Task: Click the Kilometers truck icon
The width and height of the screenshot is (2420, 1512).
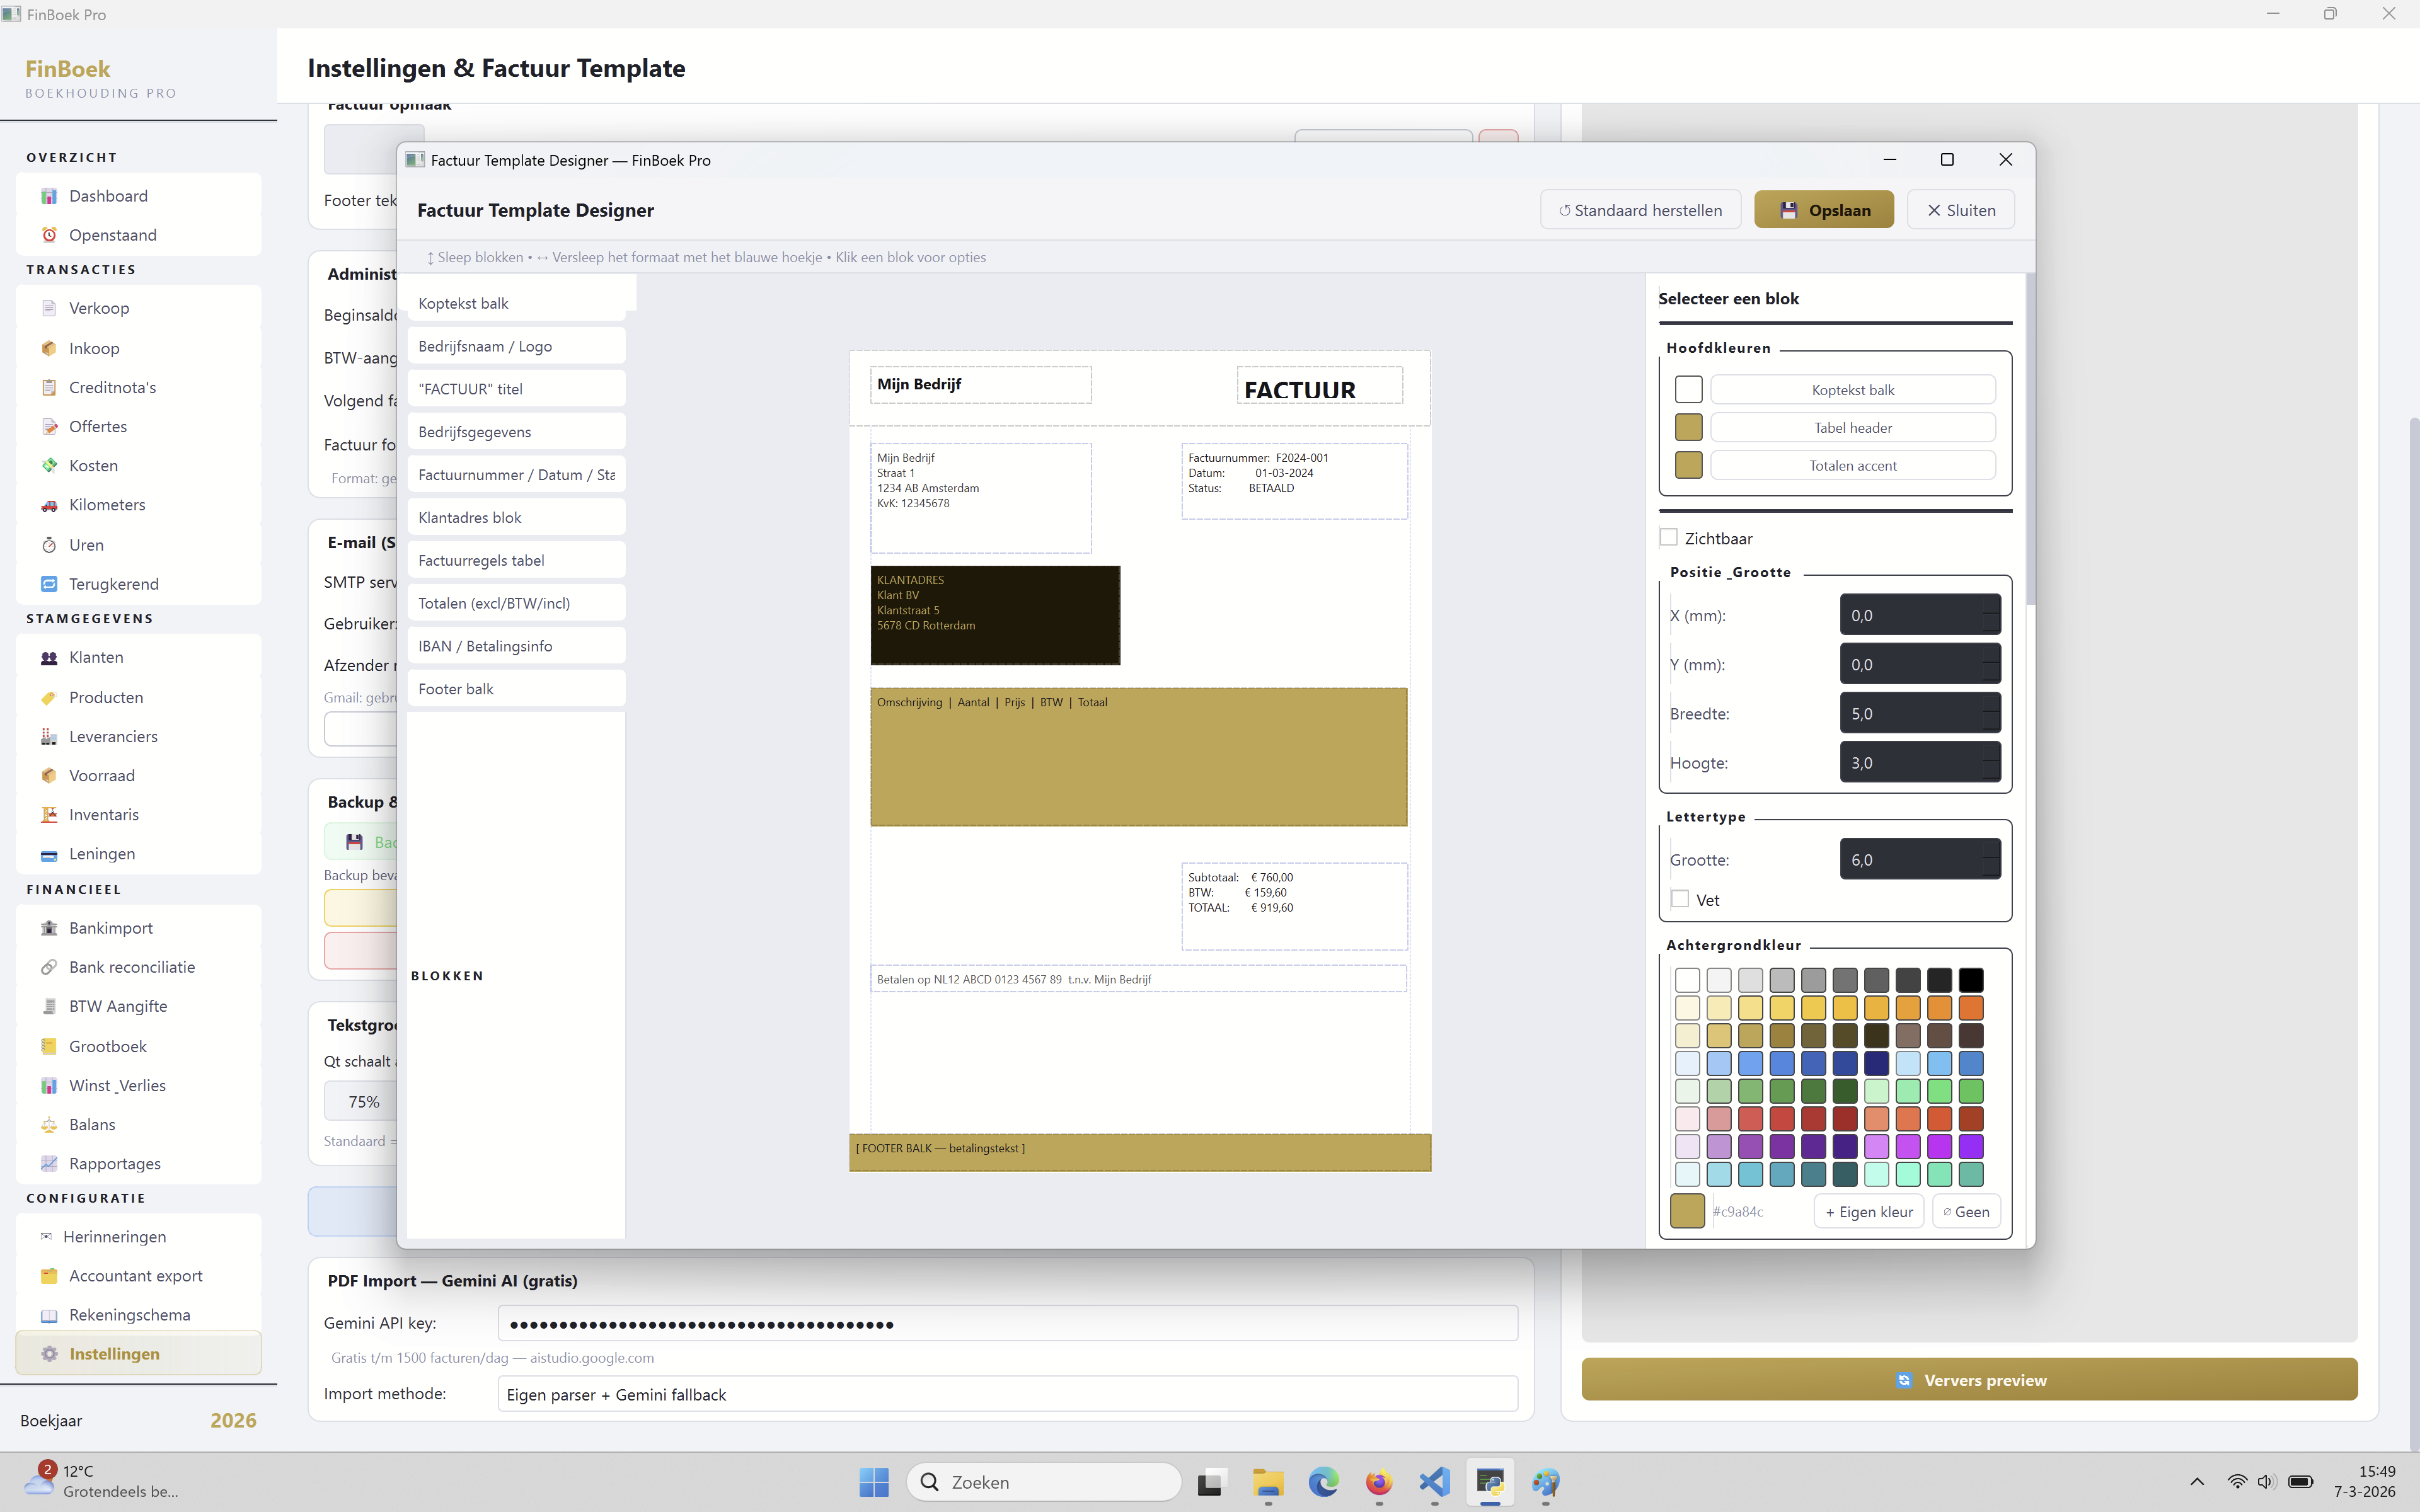Action: [x=49, y=505]
